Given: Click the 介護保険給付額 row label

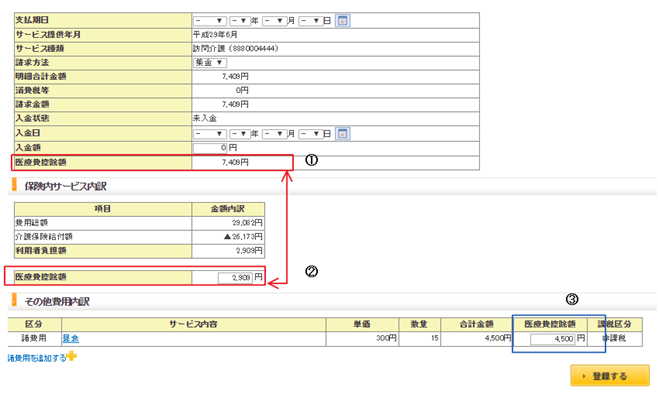Looking at the screenshot, I should pos(44,237).
